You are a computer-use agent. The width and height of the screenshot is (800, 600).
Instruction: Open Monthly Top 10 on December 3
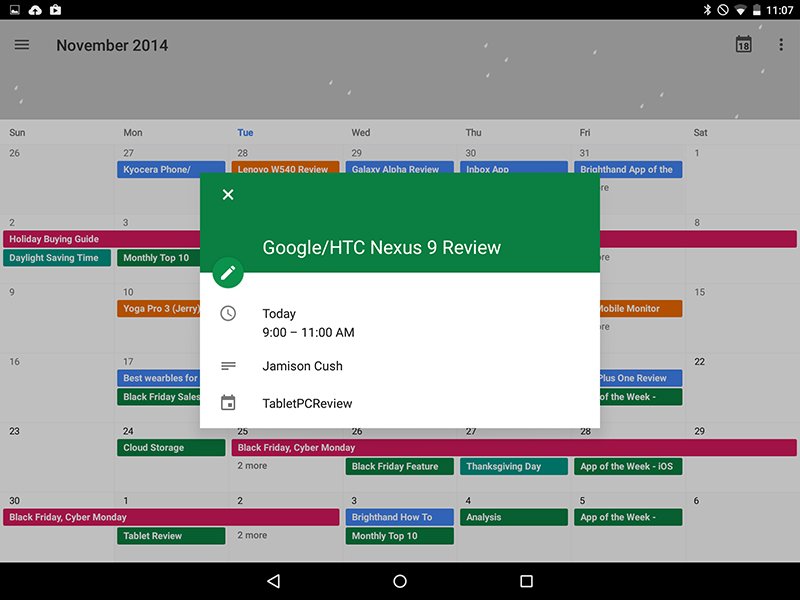click(399, 536)
